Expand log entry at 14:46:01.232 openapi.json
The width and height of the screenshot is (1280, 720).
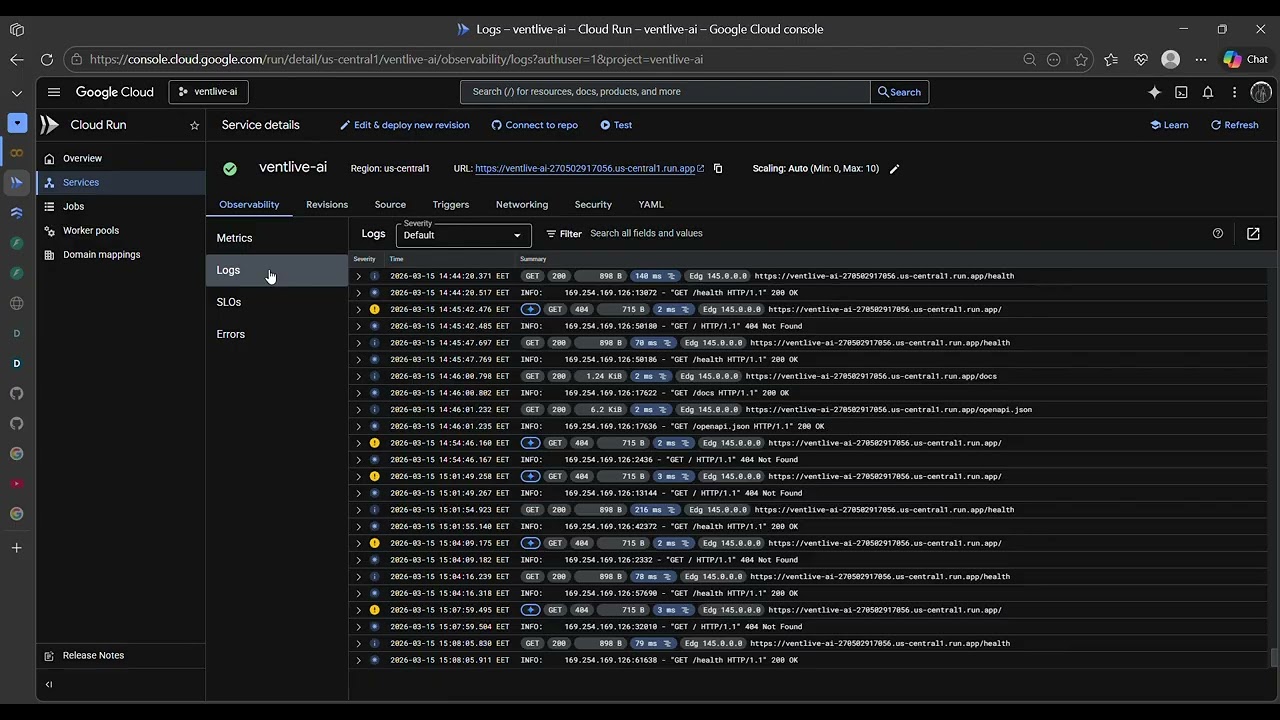tap(359, 410)
